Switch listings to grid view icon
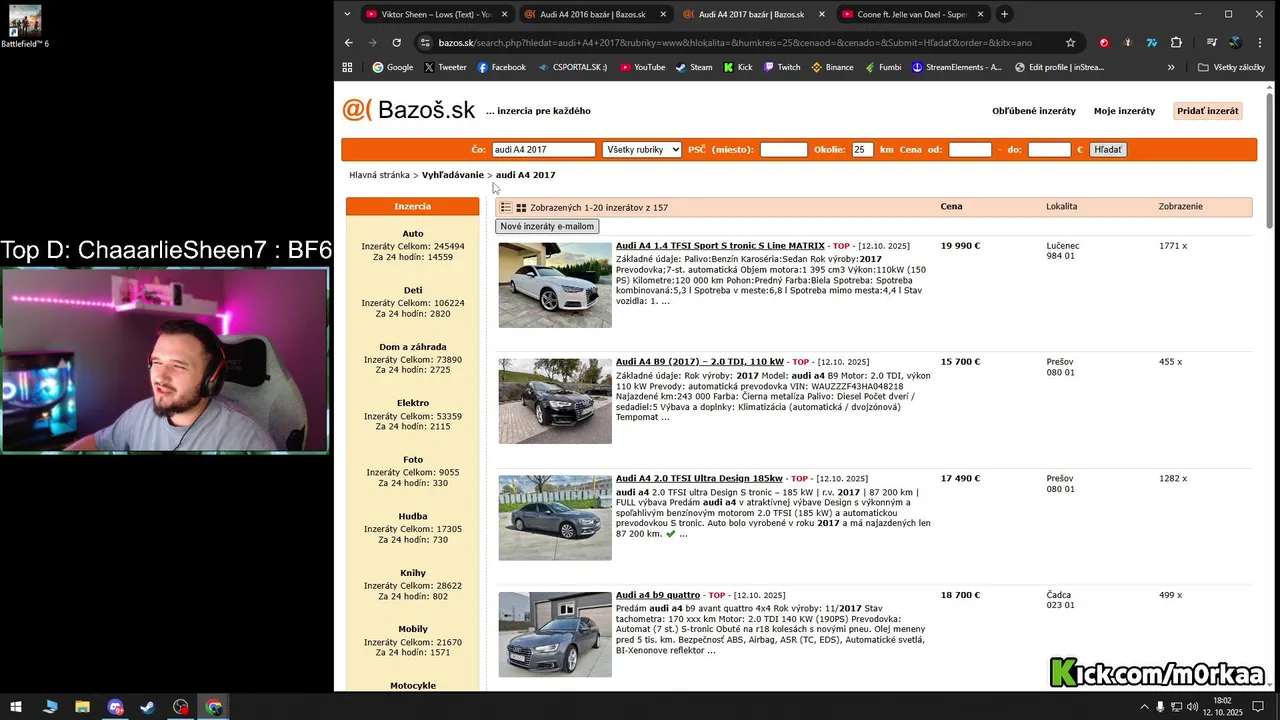This screenshot has width=1280, height=720. (521, 207)
